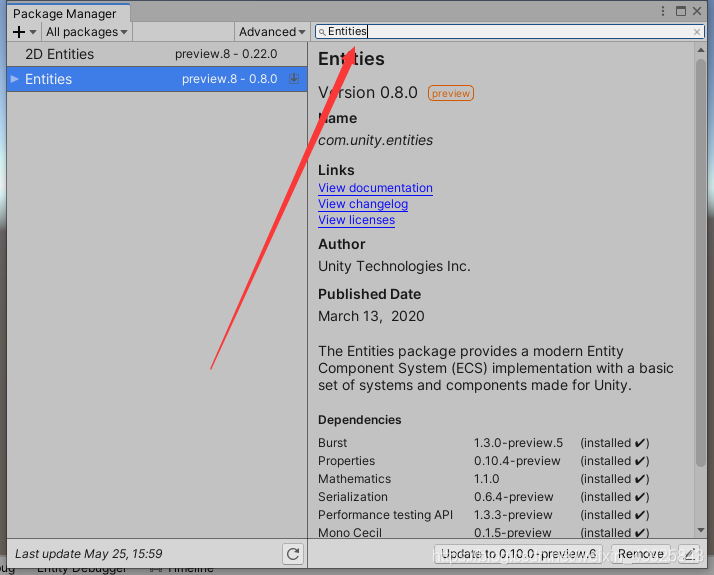Click the edit pencil icon by Remove

click(x=689, y=554)
